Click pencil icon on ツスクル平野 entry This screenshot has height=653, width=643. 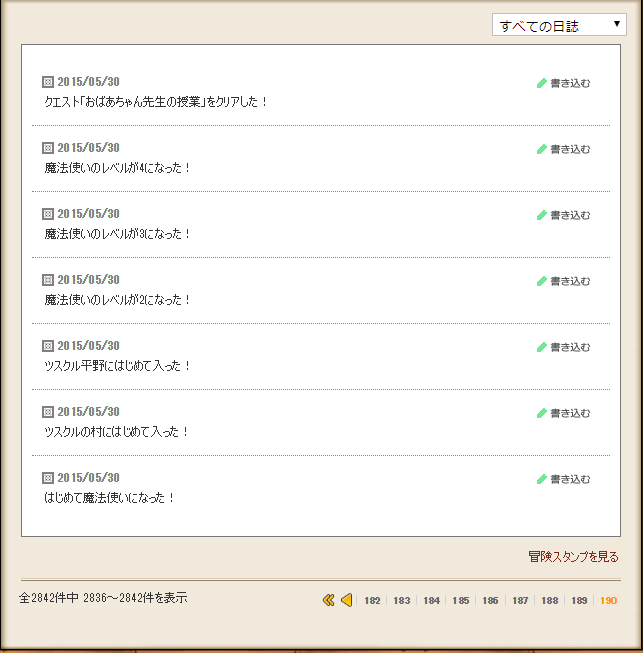point(542,347)
